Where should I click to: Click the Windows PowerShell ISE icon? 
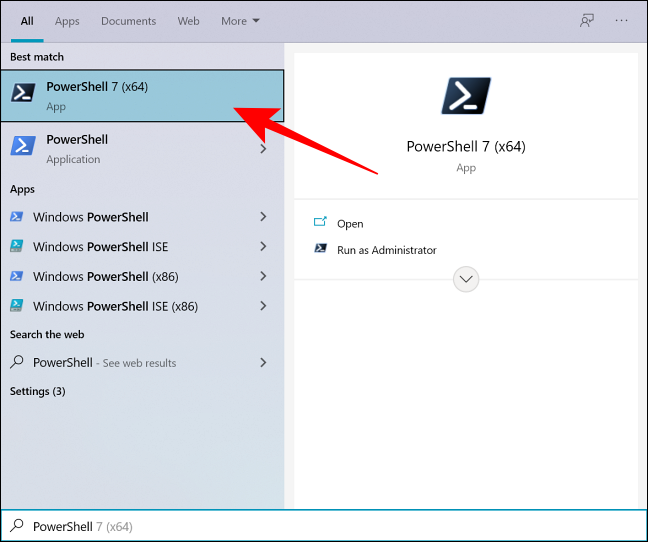tap(17, 247)
